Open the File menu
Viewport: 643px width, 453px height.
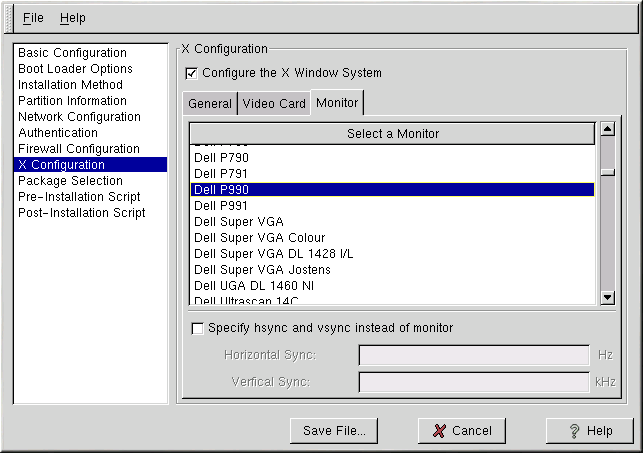point(33,18)
